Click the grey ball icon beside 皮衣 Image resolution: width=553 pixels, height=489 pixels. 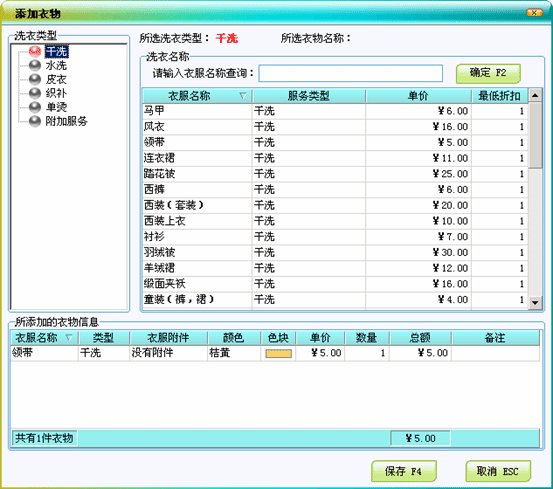click(x=35, y=79)
